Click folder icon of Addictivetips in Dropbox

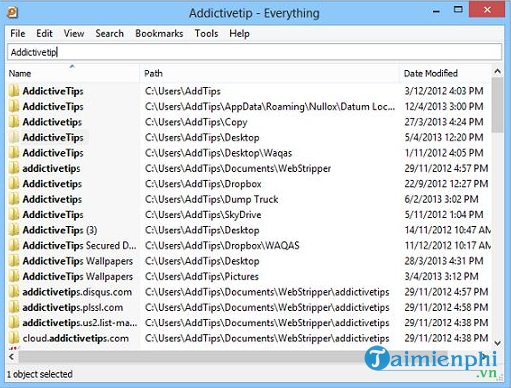pos(14,184)
